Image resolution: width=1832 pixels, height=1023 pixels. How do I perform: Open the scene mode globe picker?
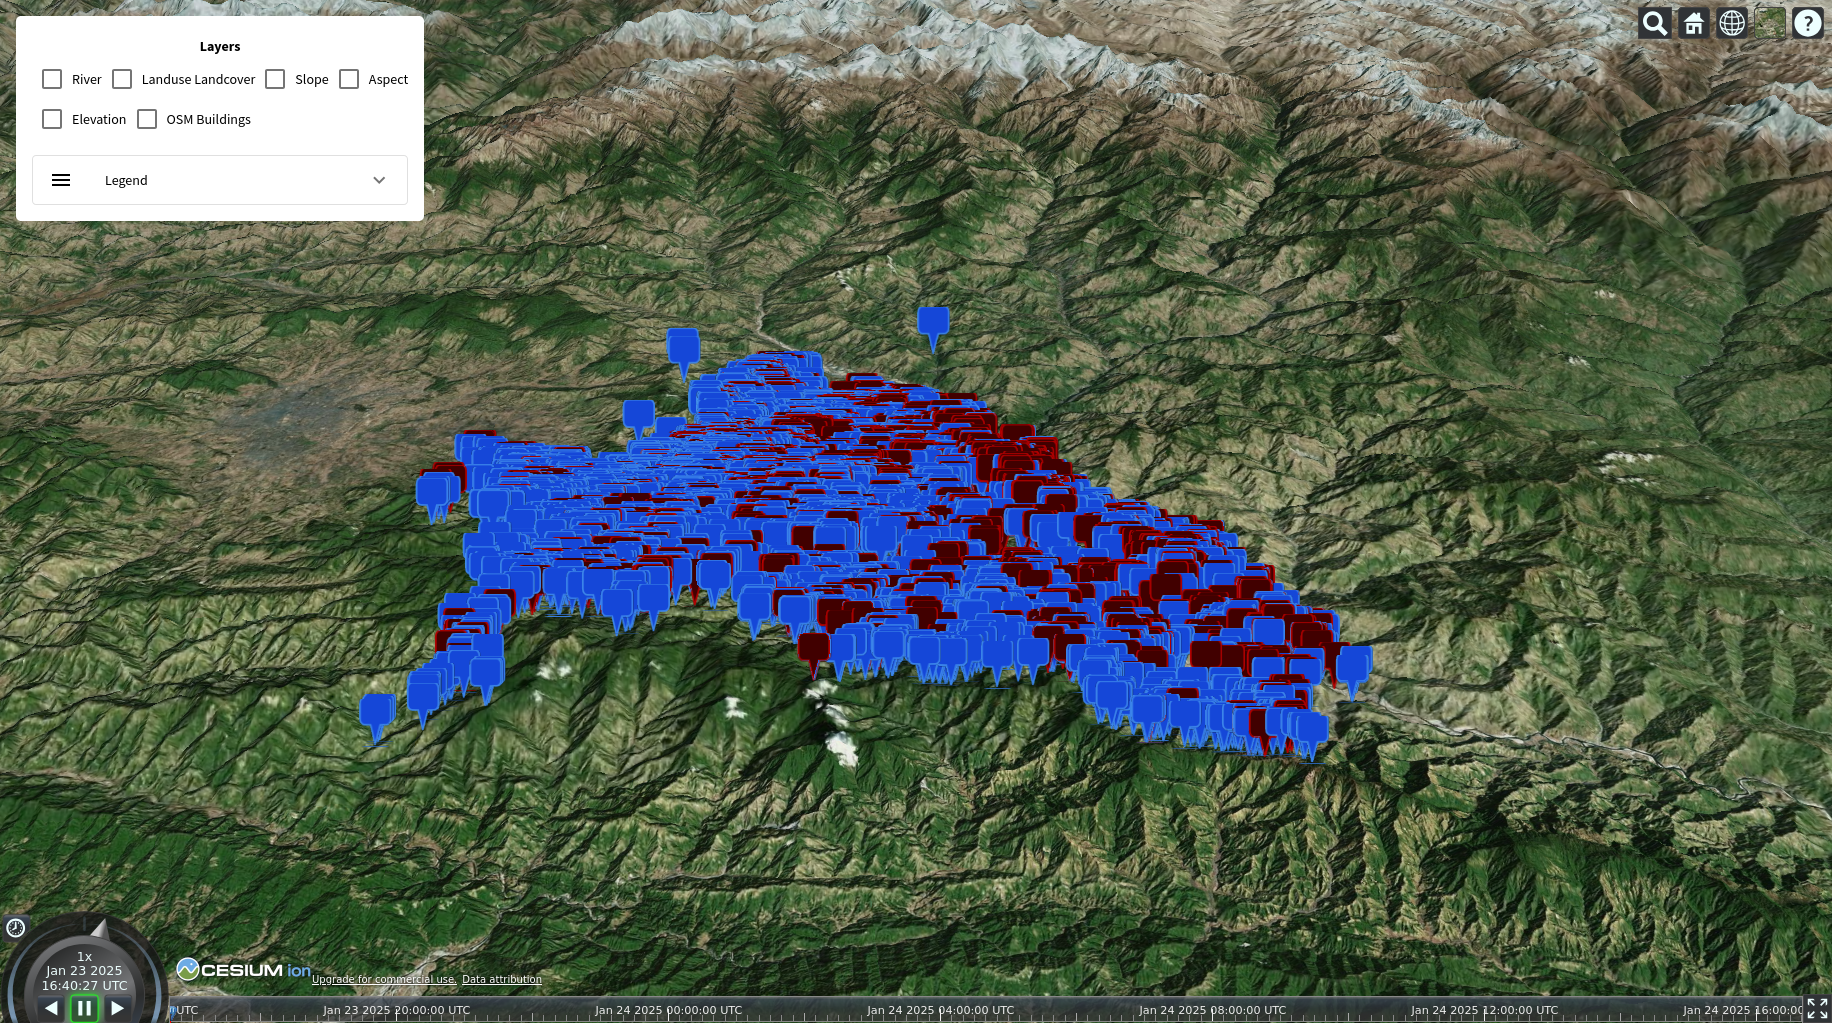coord(1732,23)
